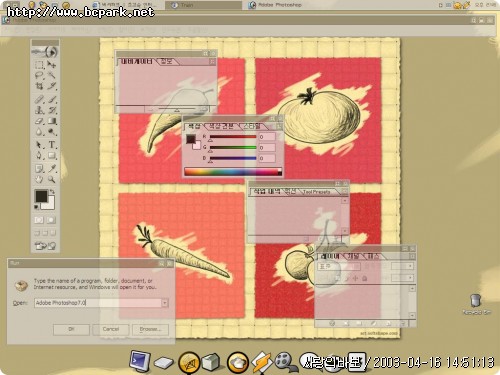Enable Full Screen with Menu Bar mode
500x375 pixels.
click(45, 233)
